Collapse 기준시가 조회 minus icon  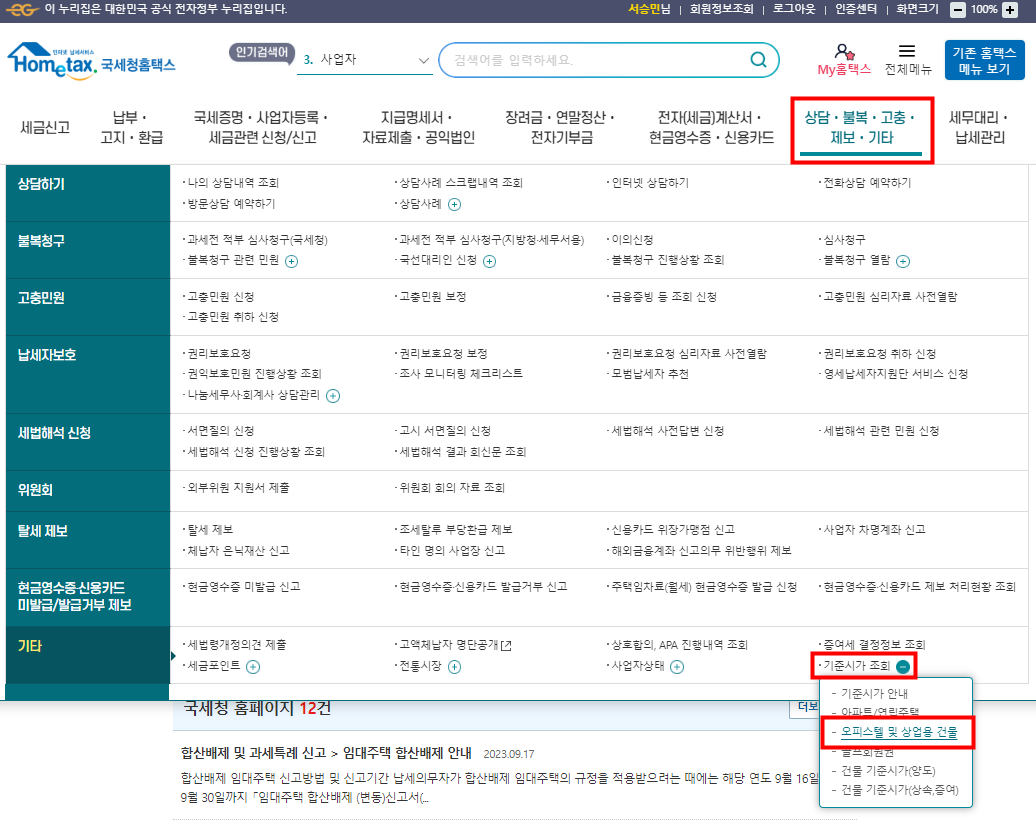tap(903, 667)
